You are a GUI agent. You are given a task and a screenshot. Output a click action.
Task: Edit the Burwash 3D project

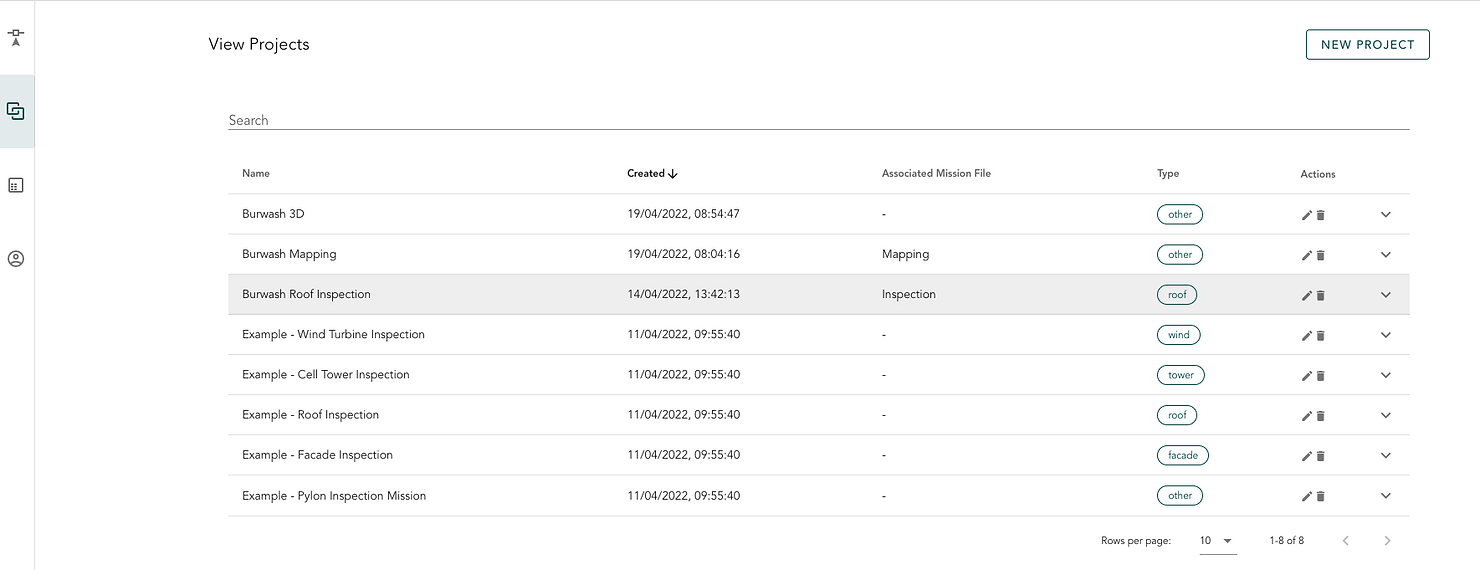[1306, 215]
